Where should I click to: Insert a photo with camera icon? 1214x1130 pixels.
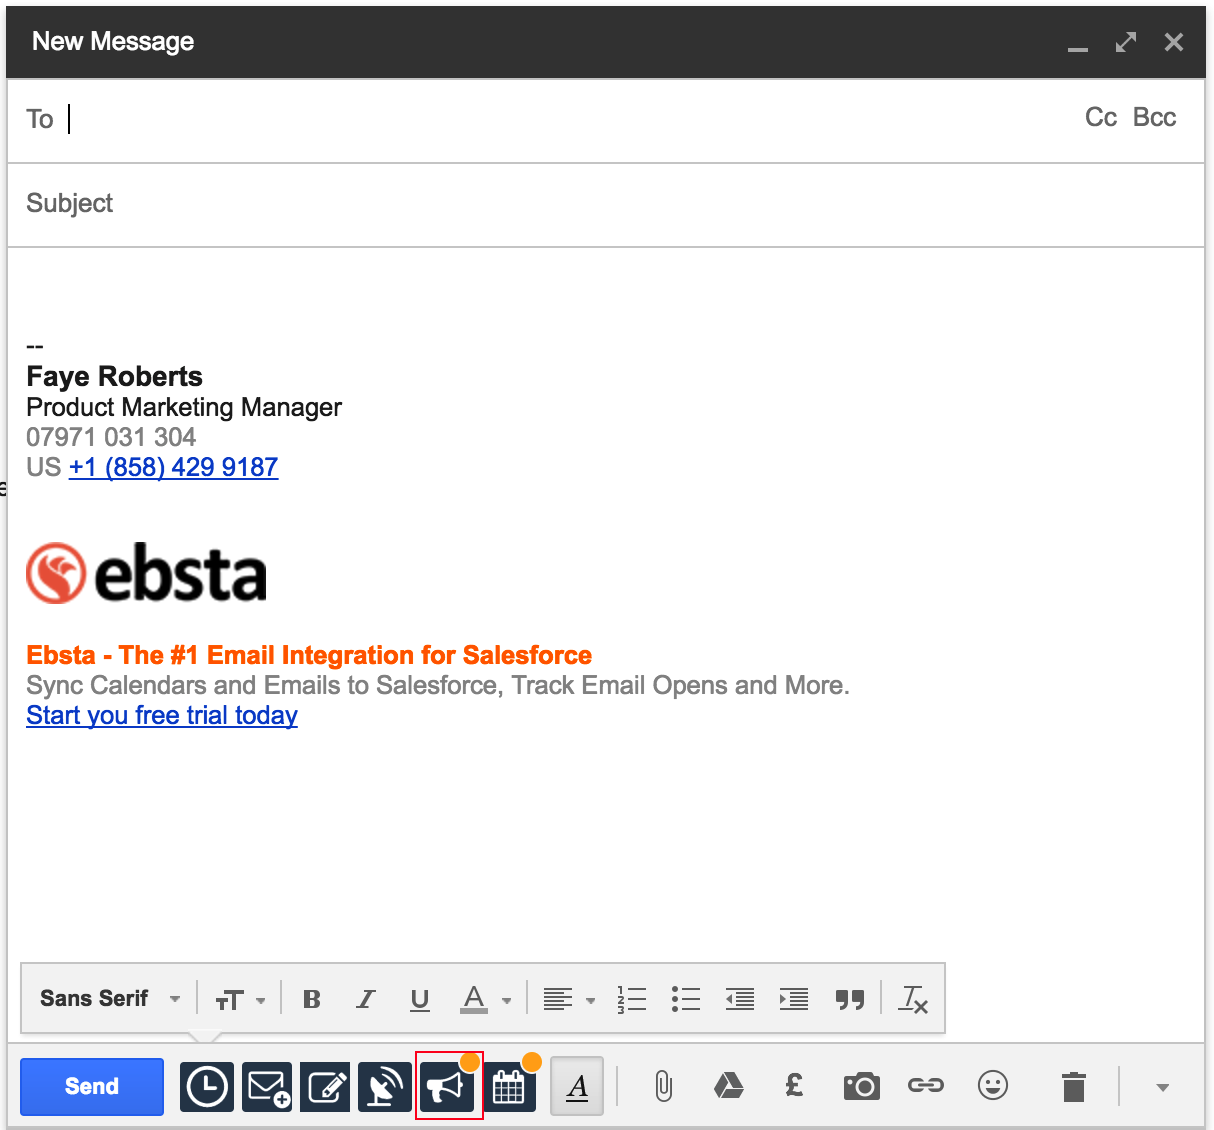point(861,1086)
